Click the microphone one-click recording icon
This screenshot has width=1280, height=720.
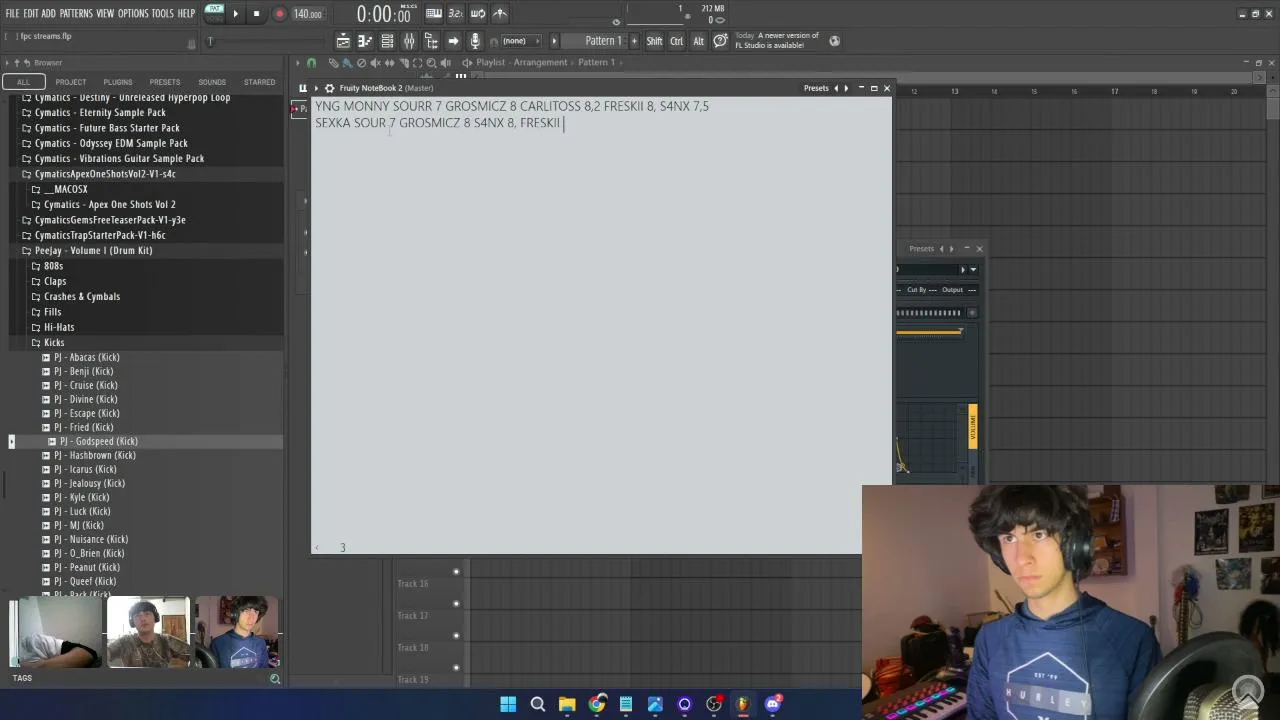tap(475, 41)
